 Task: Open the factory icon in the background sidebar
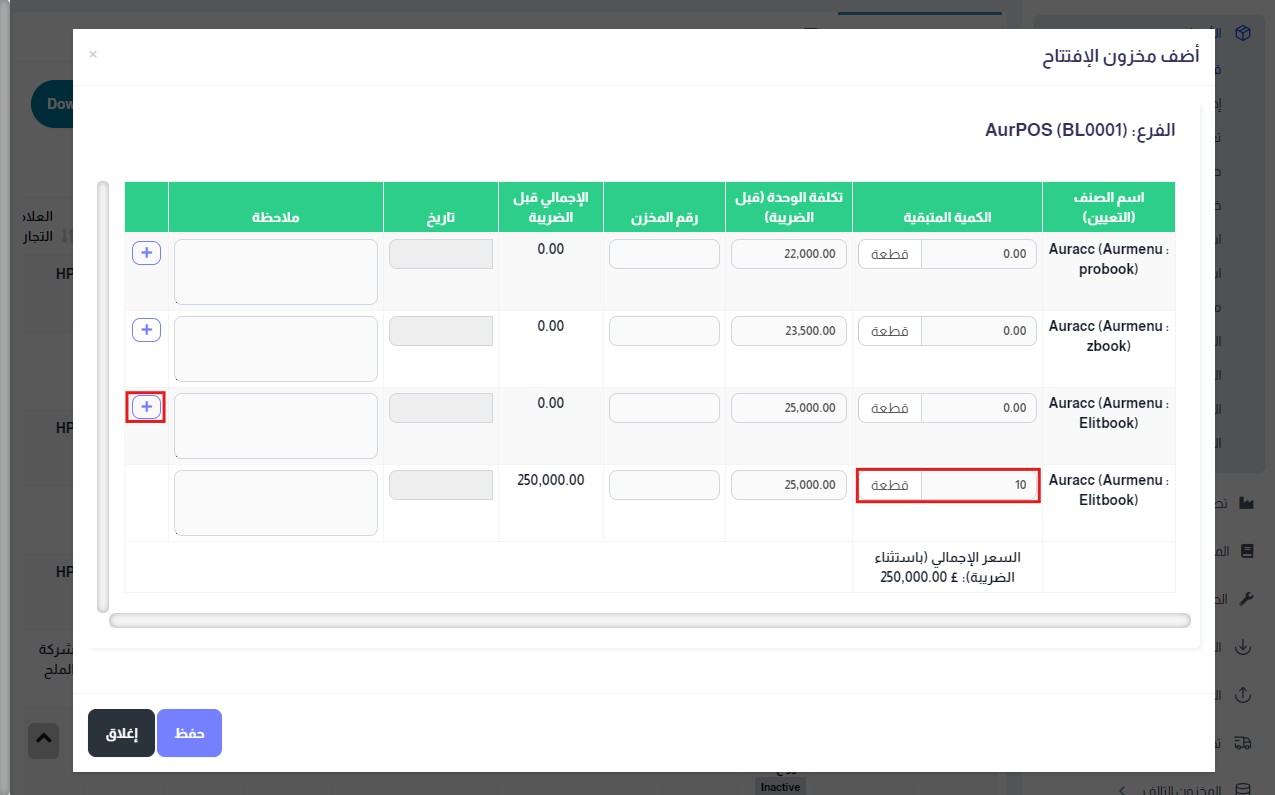click(1246, 502)
